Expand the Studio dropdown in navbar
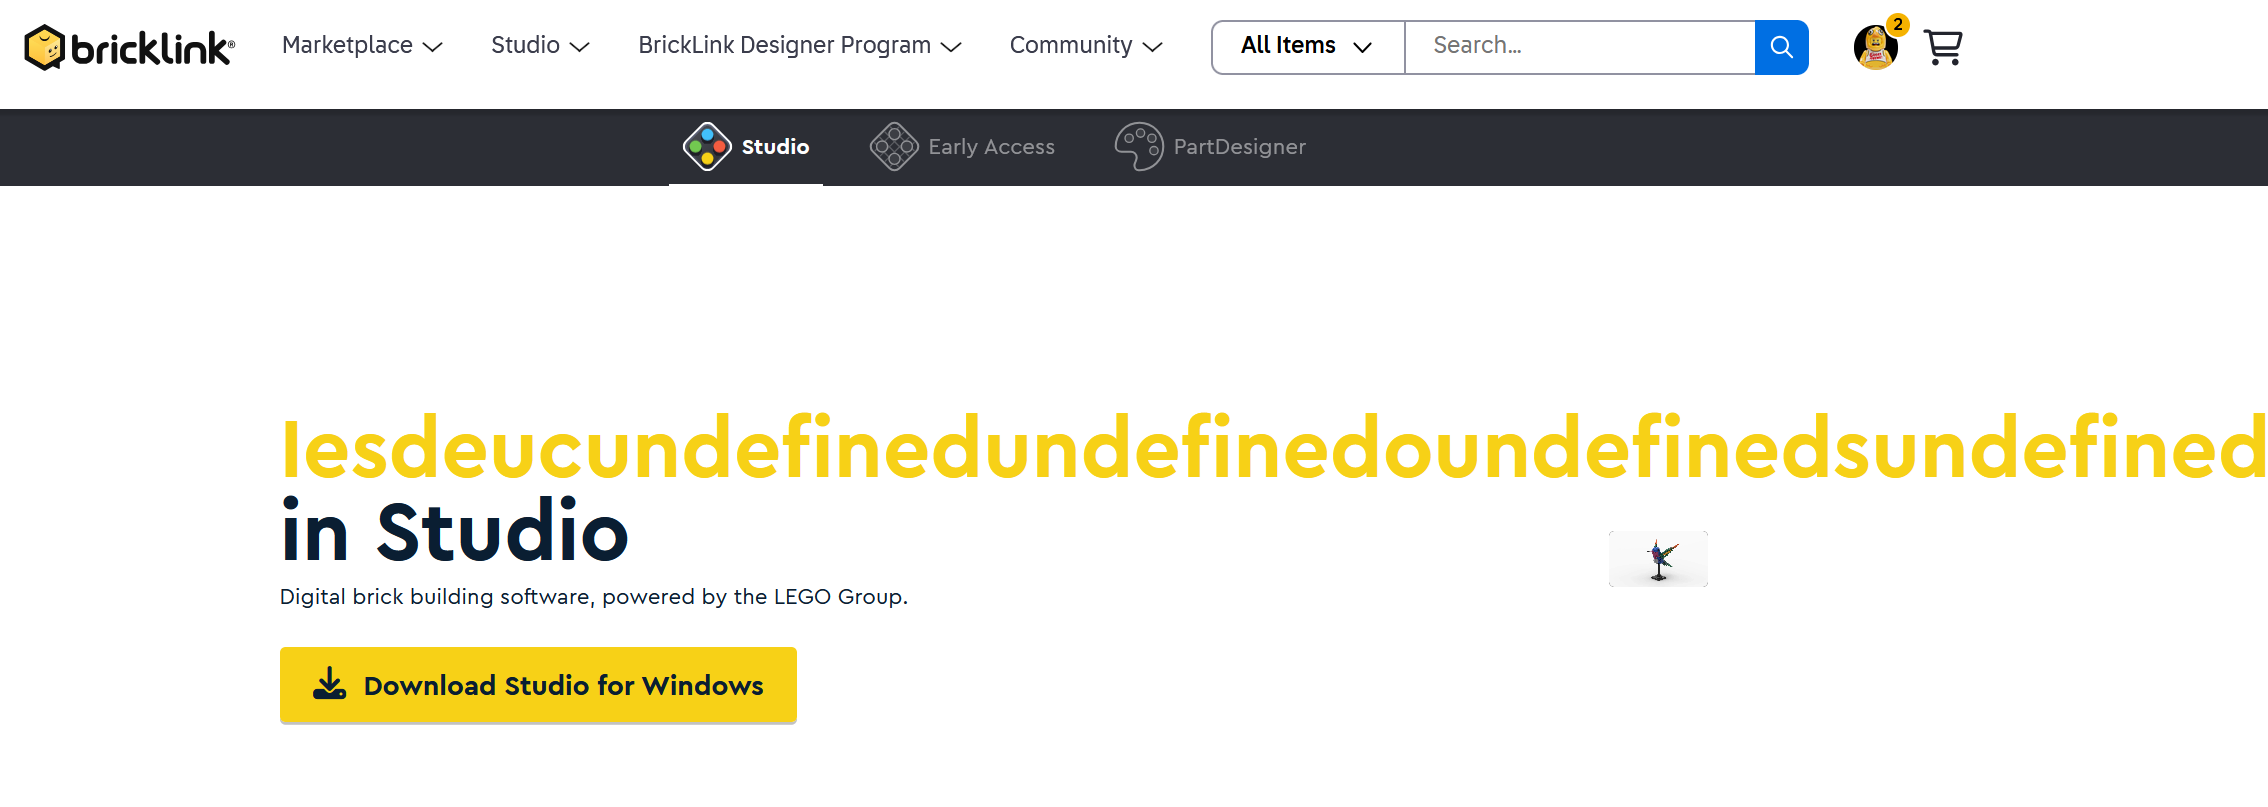Image resolution: width=2268 pixels, height=807 pixels. pos(540,46)
